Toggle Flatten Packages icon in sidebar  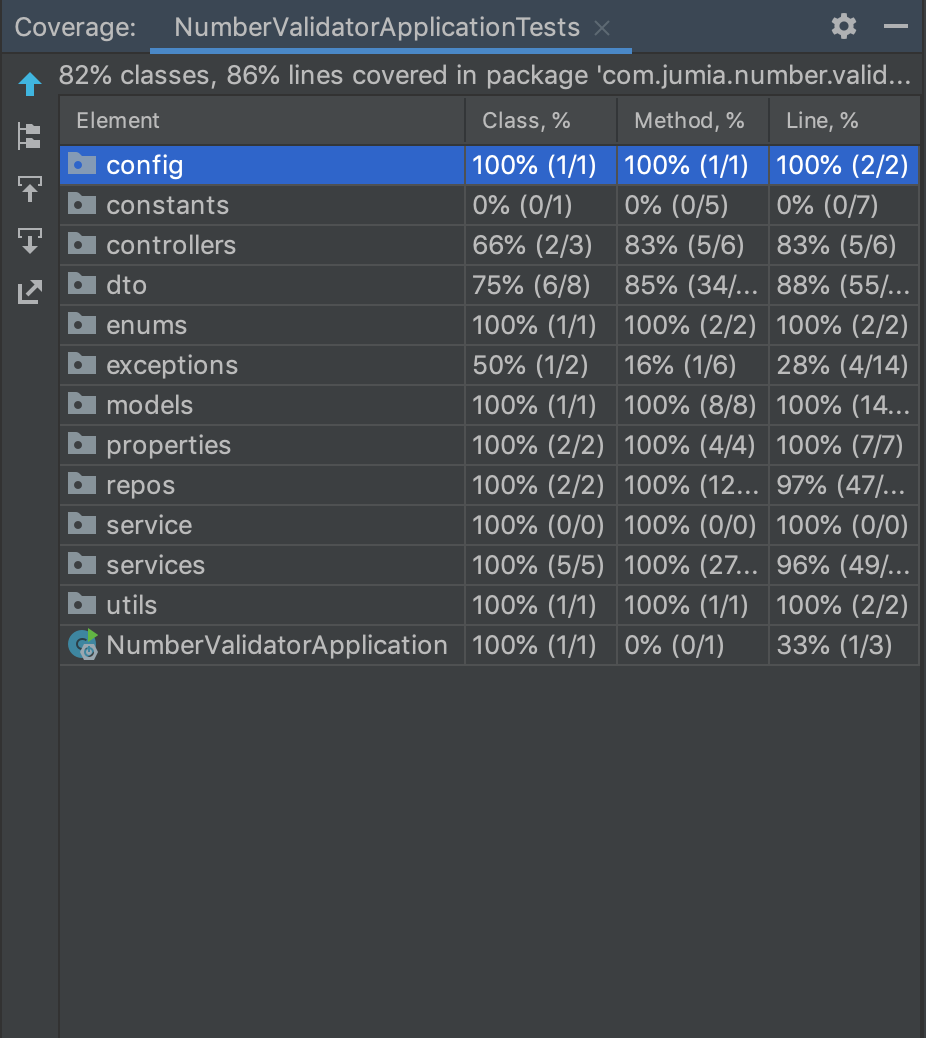(30, 136)
